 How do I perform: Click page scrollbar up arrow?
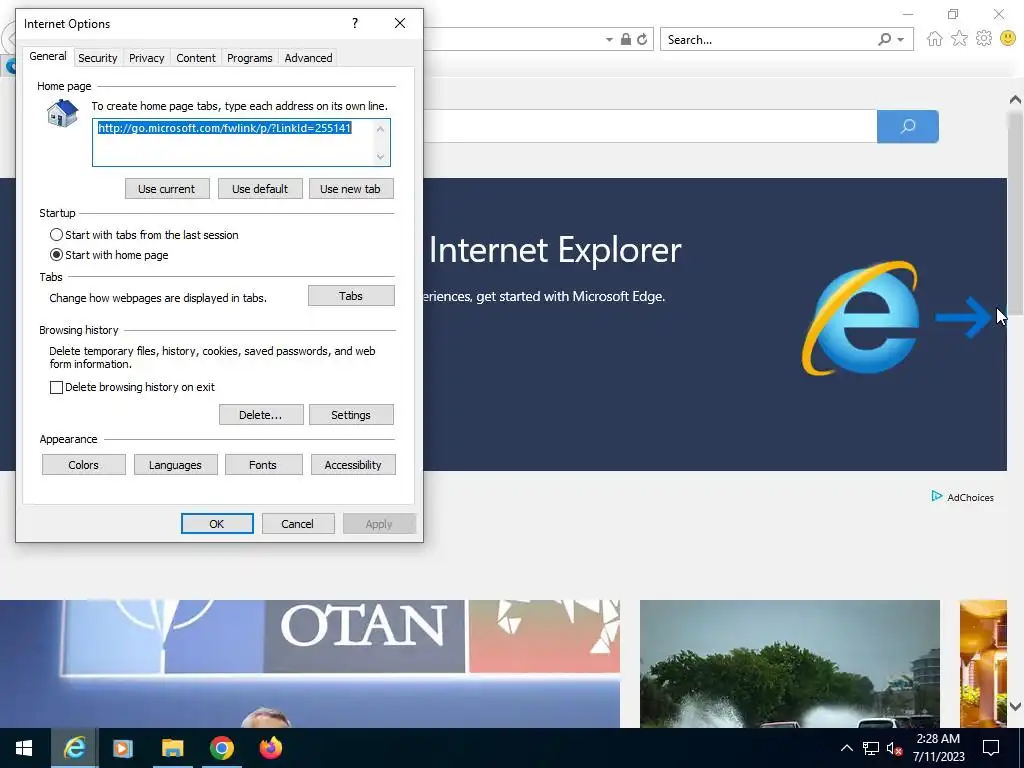click(x=1015, y=100)
